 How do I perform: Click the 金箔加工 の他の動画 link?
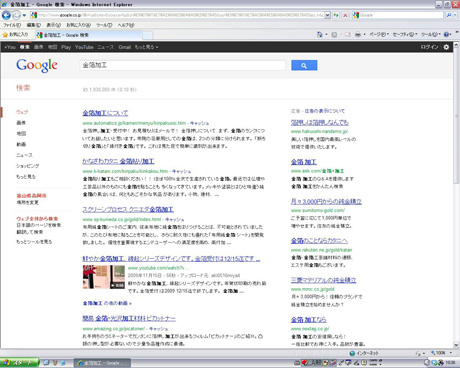(x=107, y=303)
